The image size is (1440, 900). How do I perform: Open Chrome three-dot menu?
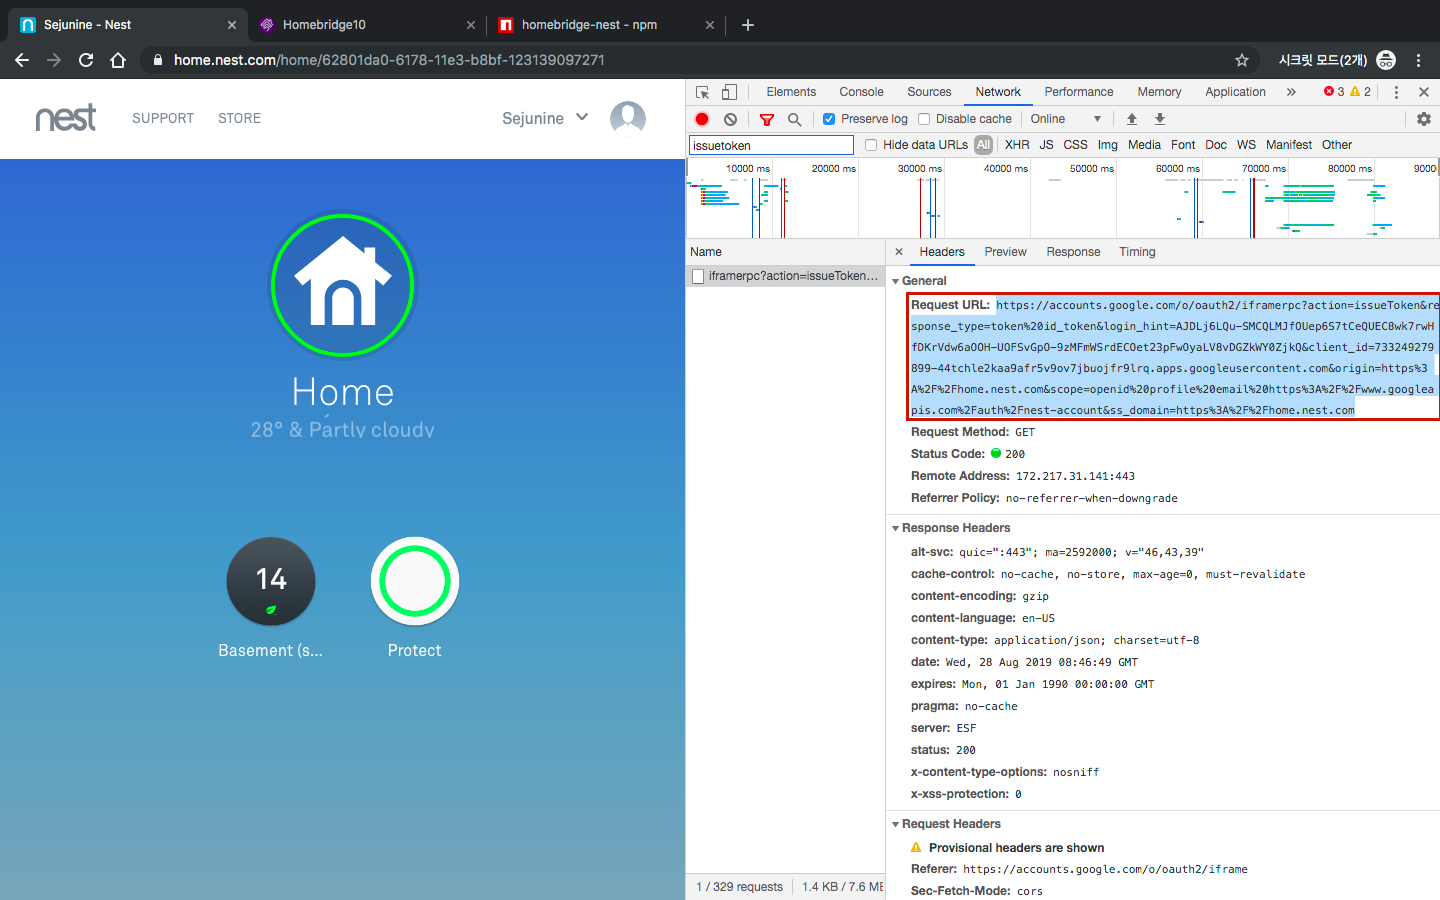tap(1418, 60)
